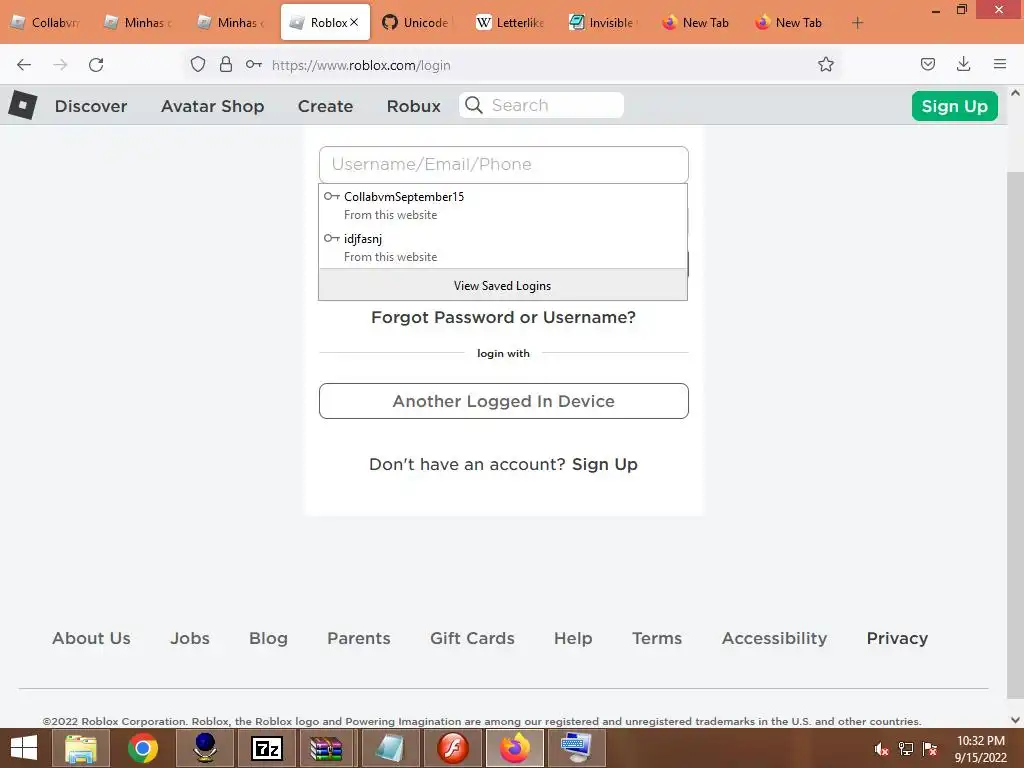Click View Saved Logins
The image size is (1024, 768).
(503, 285)
